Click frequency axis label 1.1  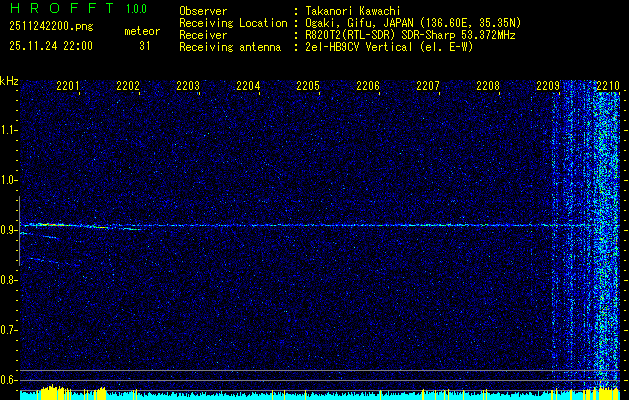pyautogui.click(x=8, y=130)
